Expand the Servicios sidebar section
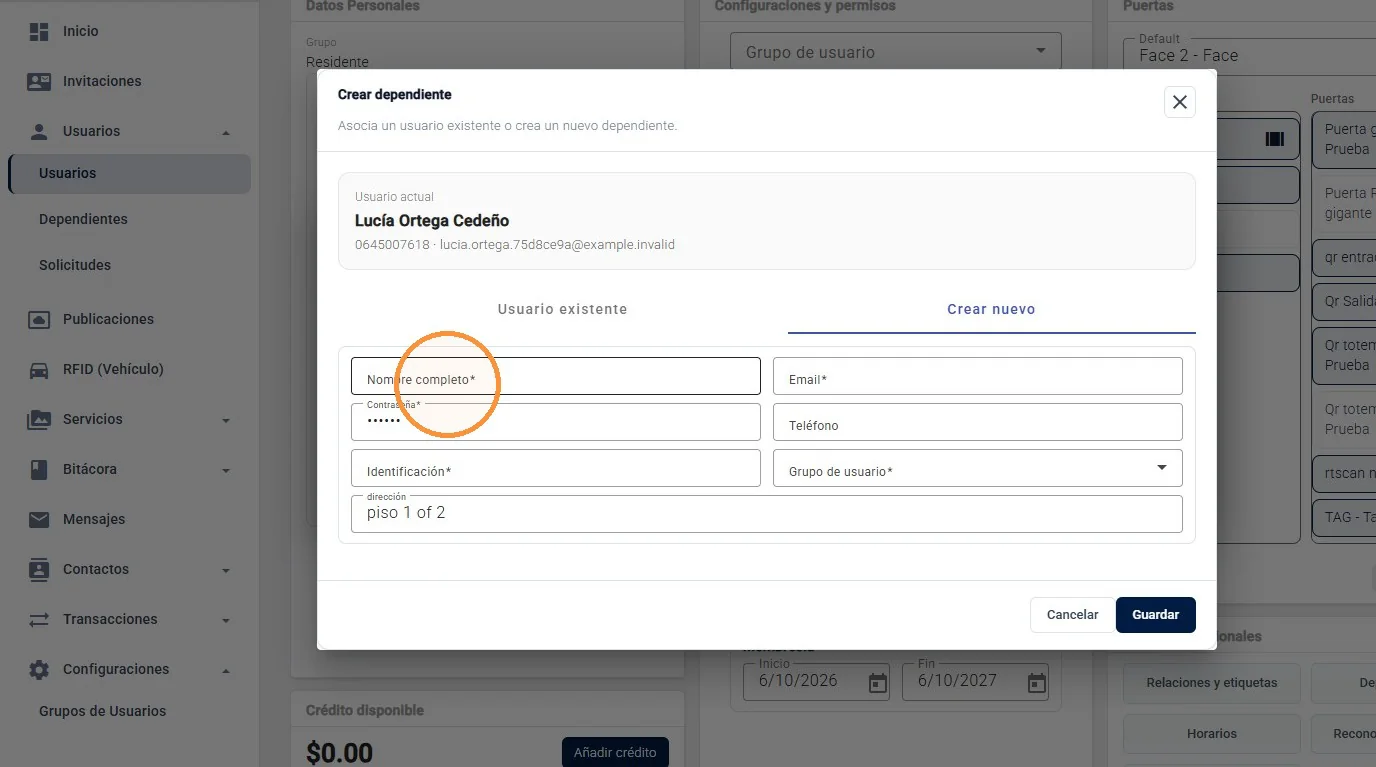The image size is (1376, 767). pyautogui.click(x=226, y=420)
